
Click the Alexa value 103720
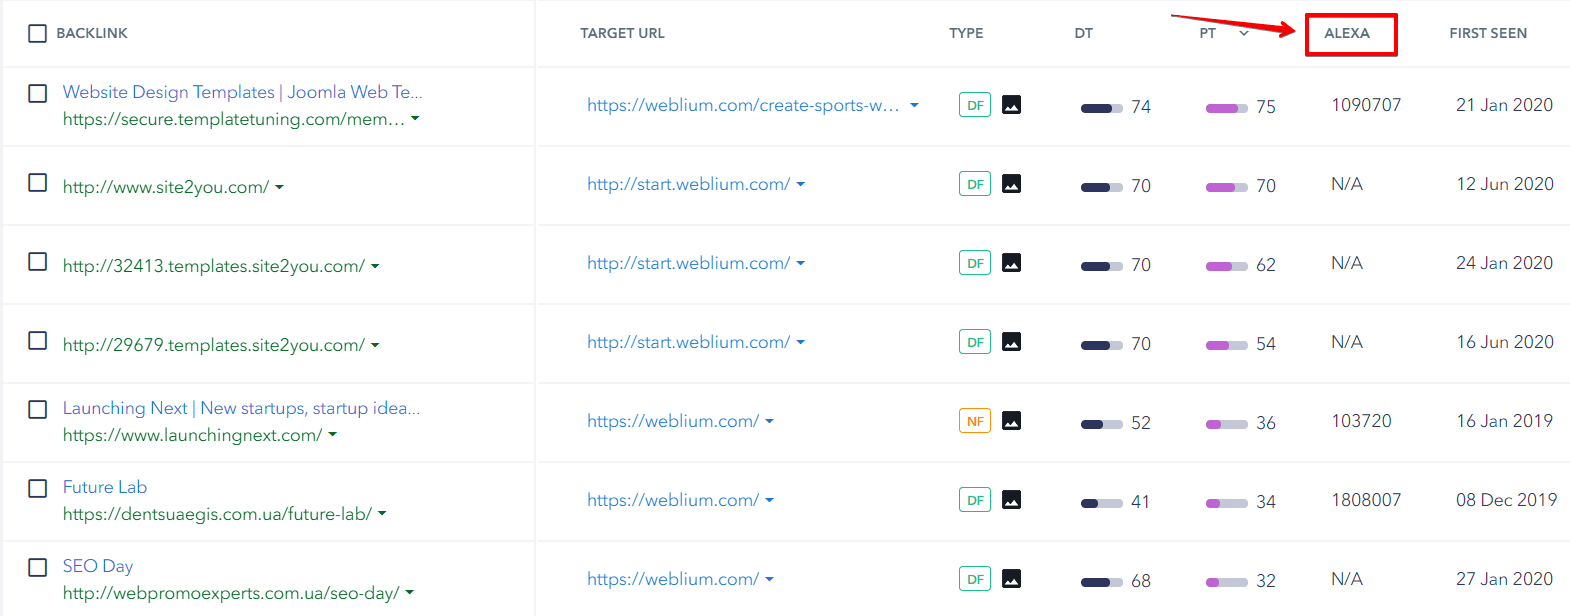pos(1361,421)
